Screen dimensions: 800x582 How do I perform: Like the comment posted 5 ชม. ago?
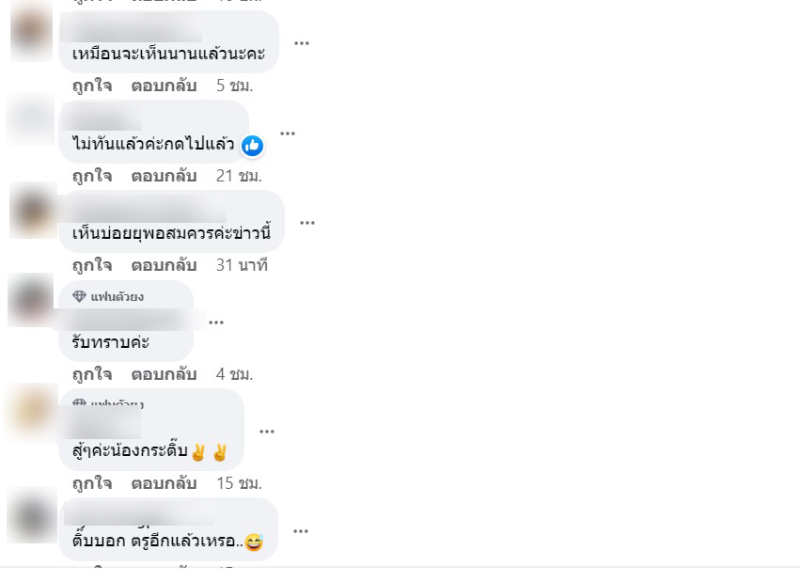[92, 85]
